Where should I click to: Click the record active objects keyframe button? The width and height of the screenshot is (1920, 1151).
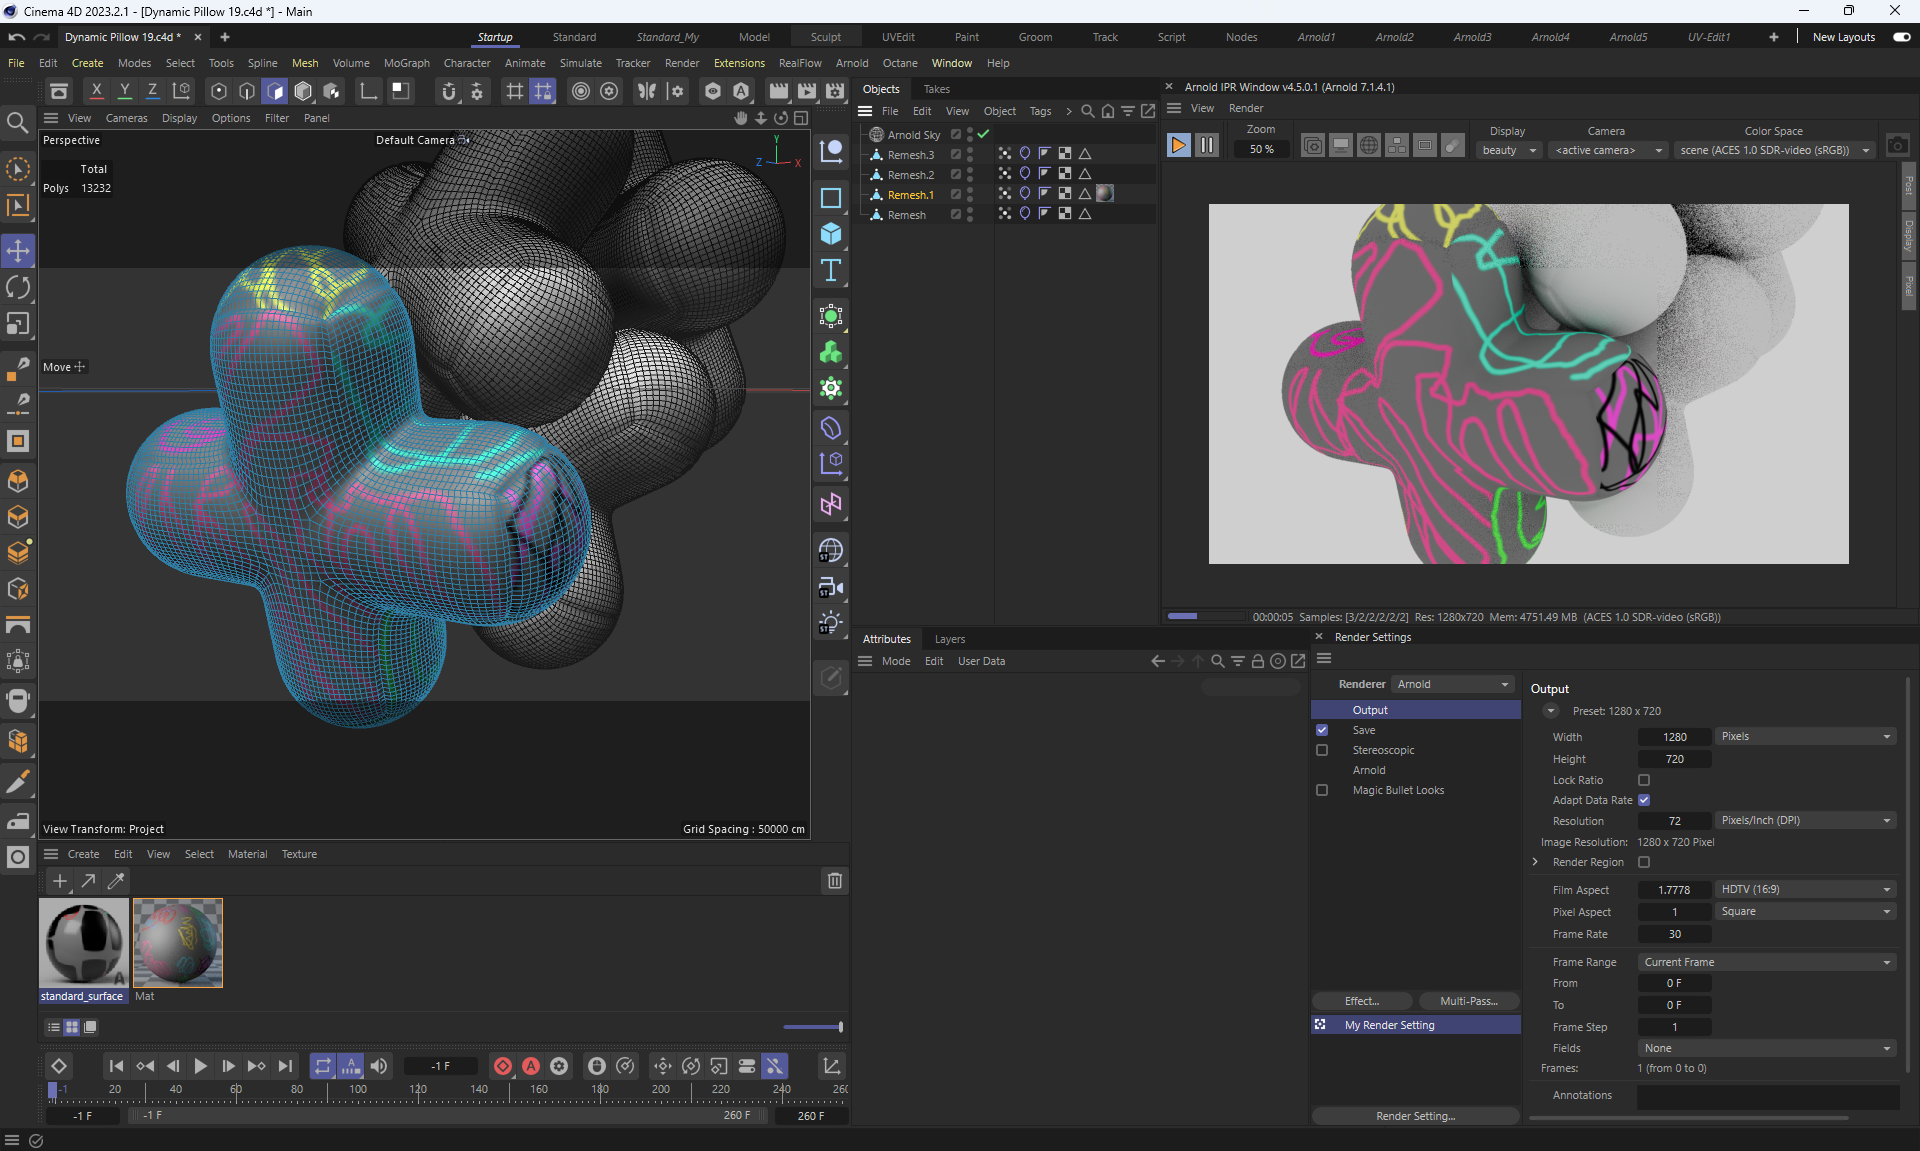(x=503, y=1066)
